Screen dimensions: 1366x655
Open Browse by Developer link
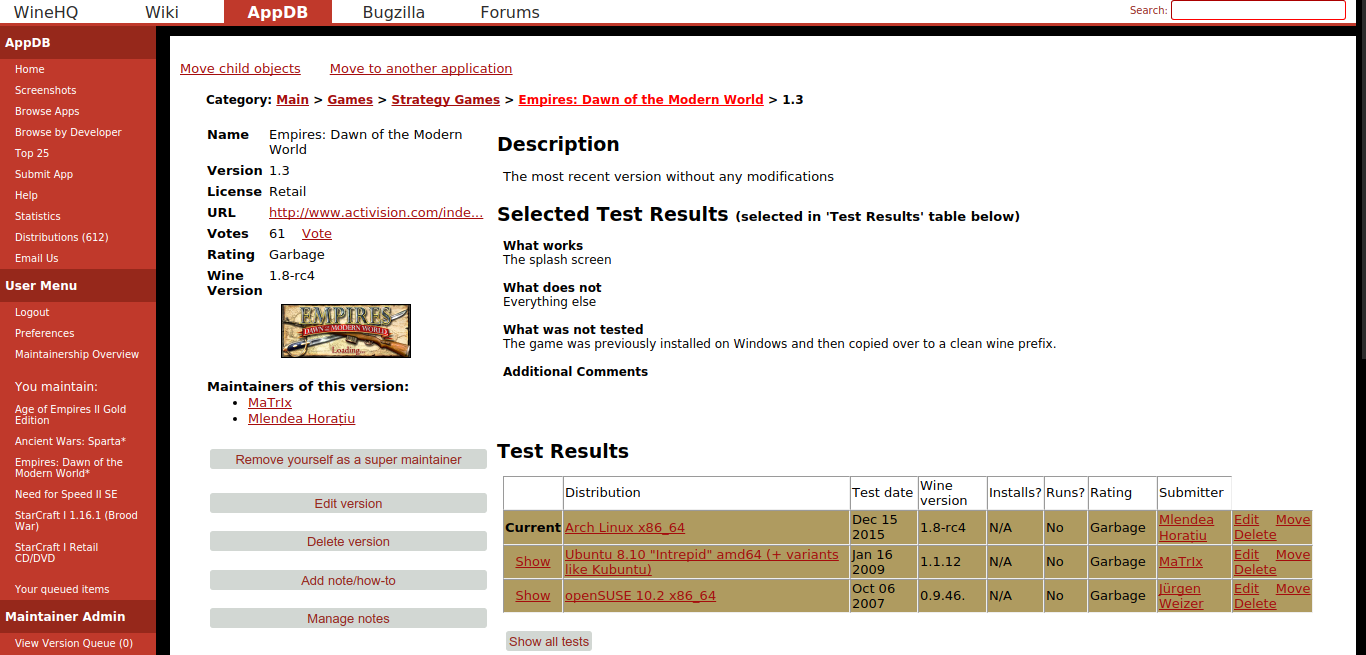pyautogui.click(x=68, y=132)
